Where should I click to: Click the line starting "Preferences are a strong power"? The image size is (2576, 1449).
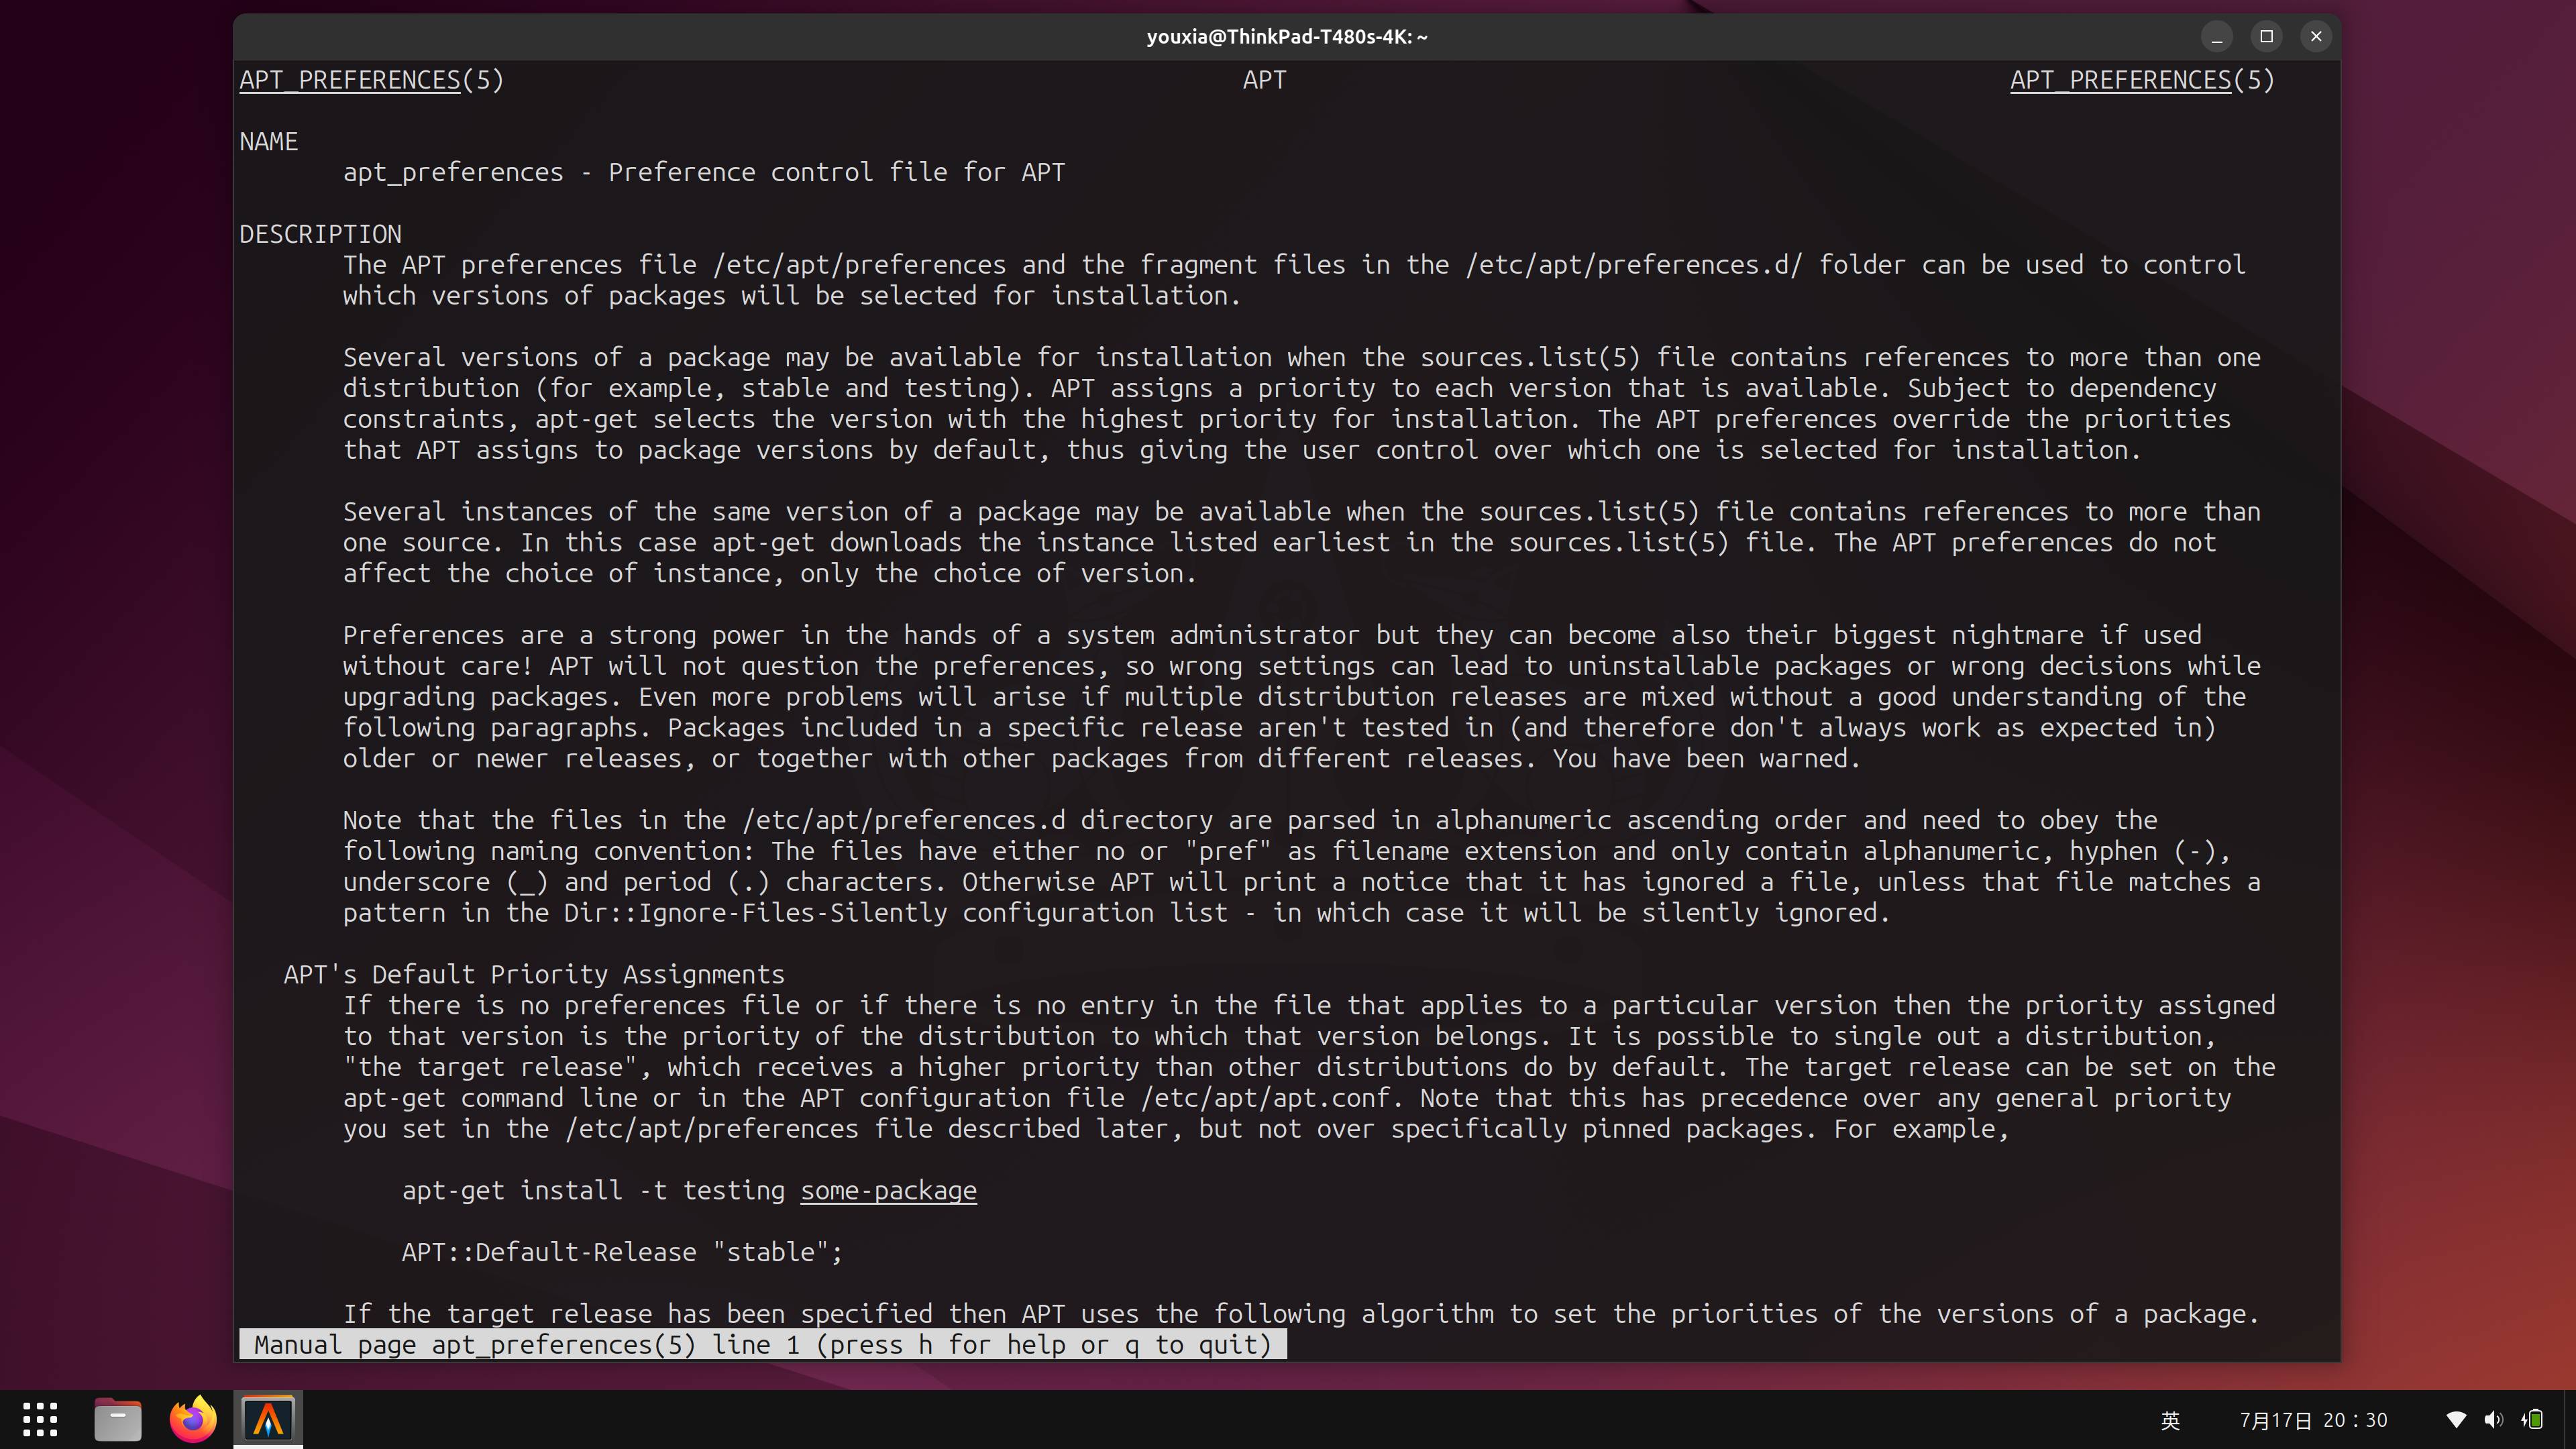1272,636
